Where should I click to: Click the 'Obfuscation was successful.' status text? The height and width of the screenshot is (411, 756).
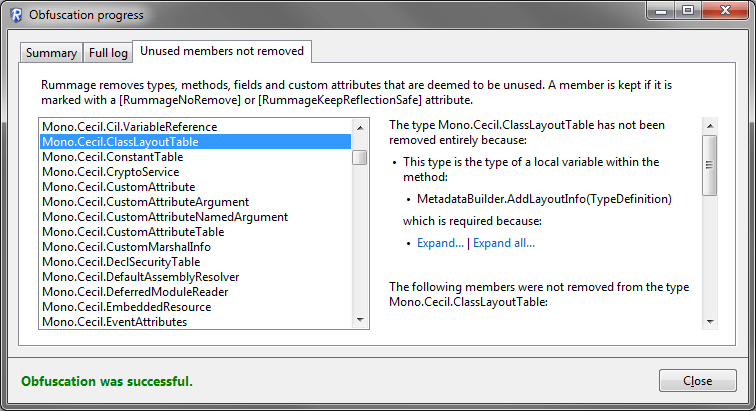coord(107,381)
